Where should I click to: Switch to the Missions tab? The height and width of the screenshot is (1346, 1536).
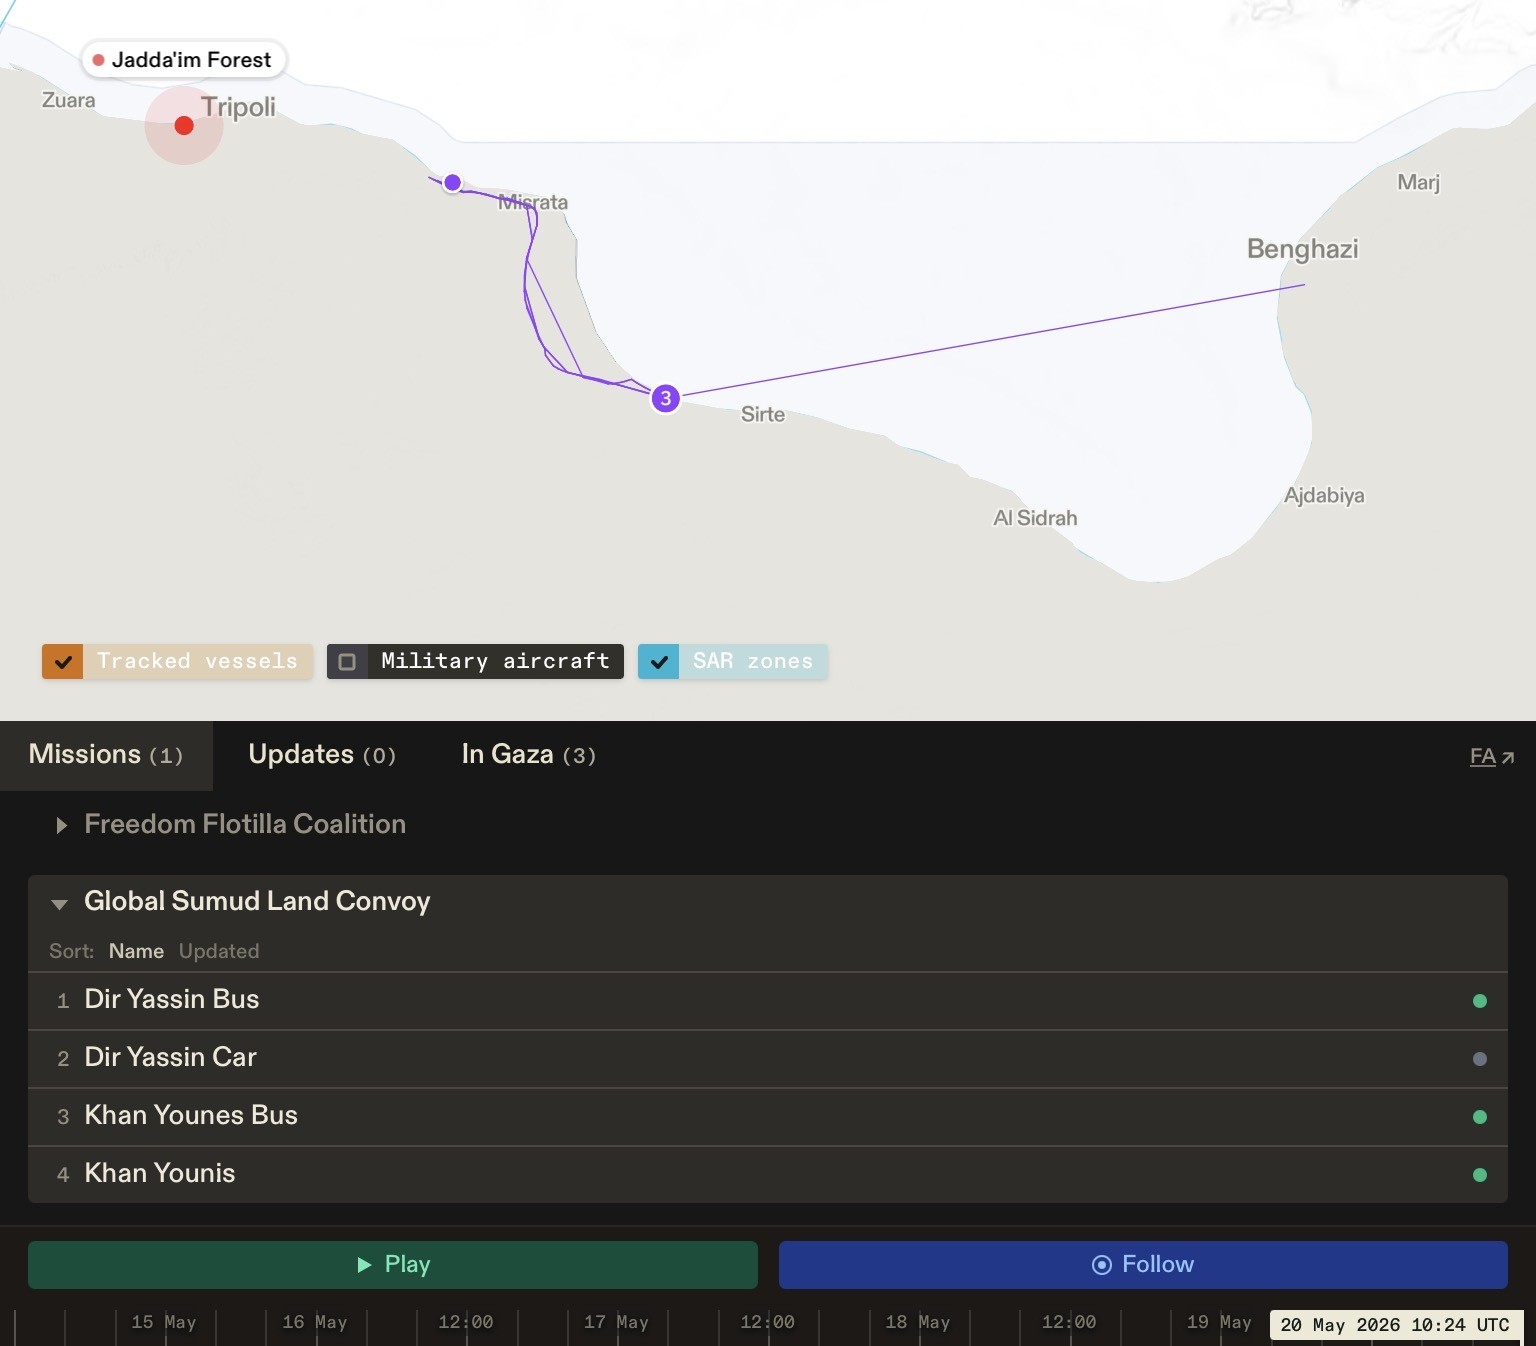(x=106, y=755)
